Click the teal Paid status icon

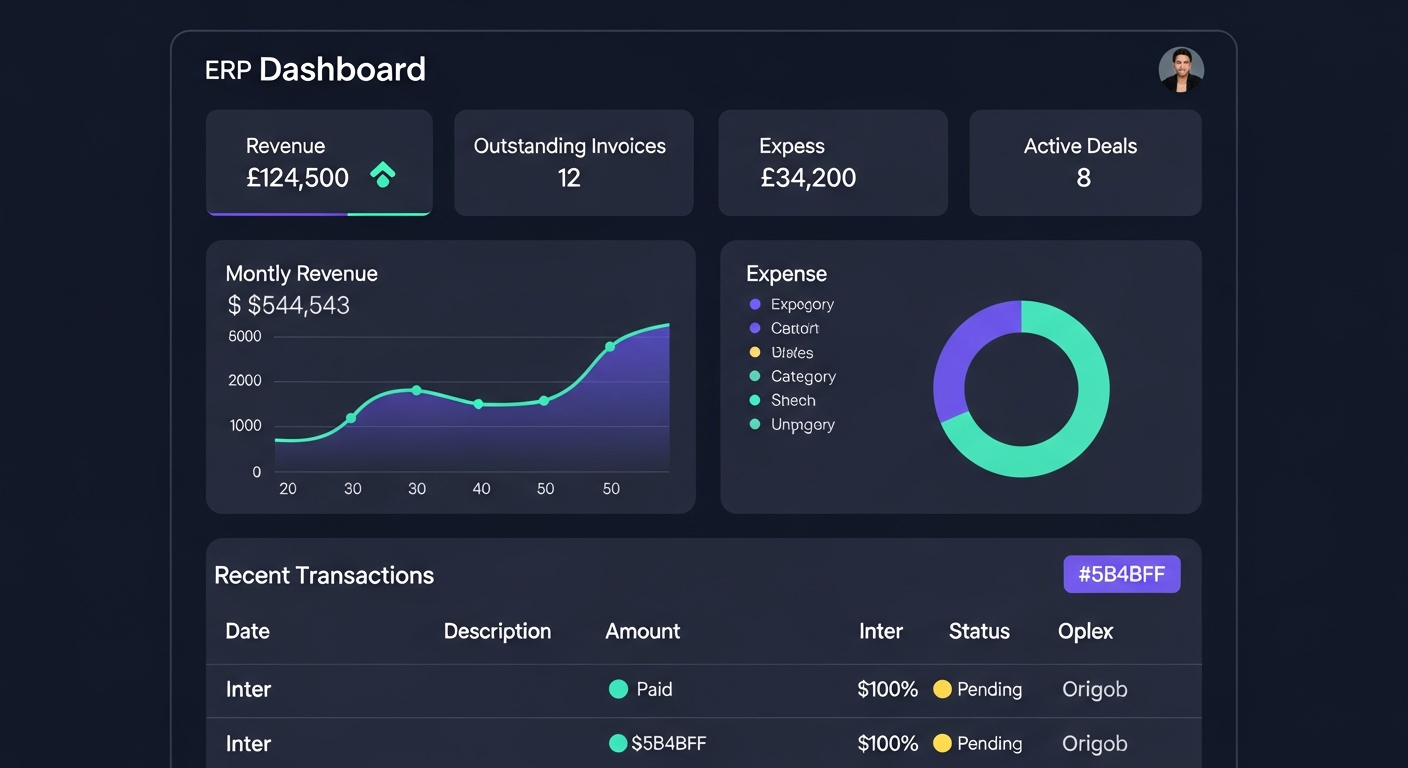click(617, 689)
